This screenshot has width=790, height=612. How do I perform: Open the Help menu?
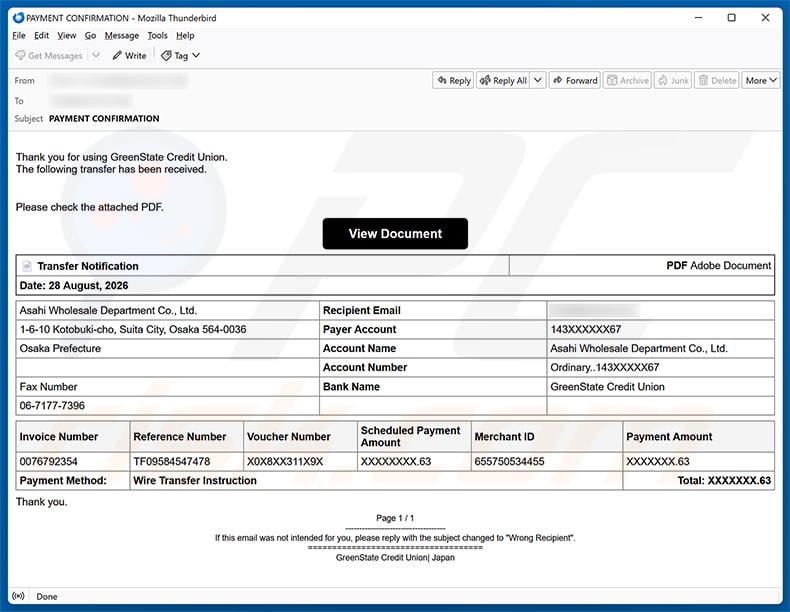tap(185, 35)
